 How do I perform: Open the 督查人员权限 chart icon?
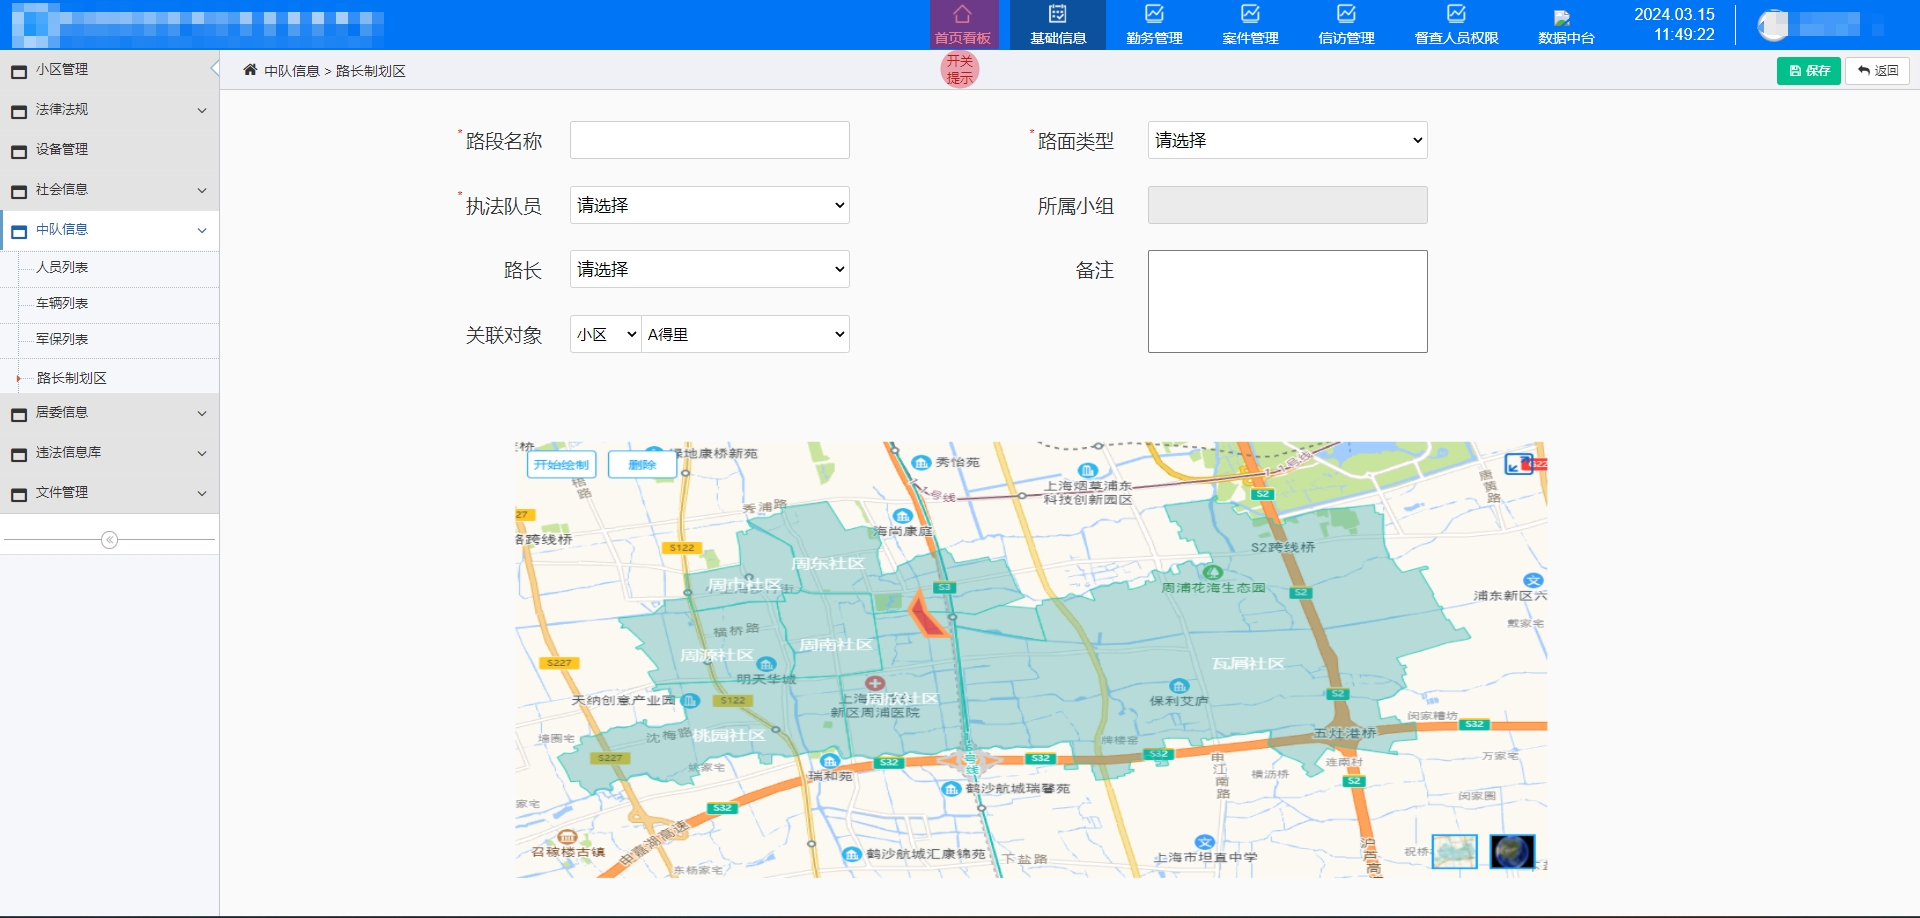[x=1456, y=14]
